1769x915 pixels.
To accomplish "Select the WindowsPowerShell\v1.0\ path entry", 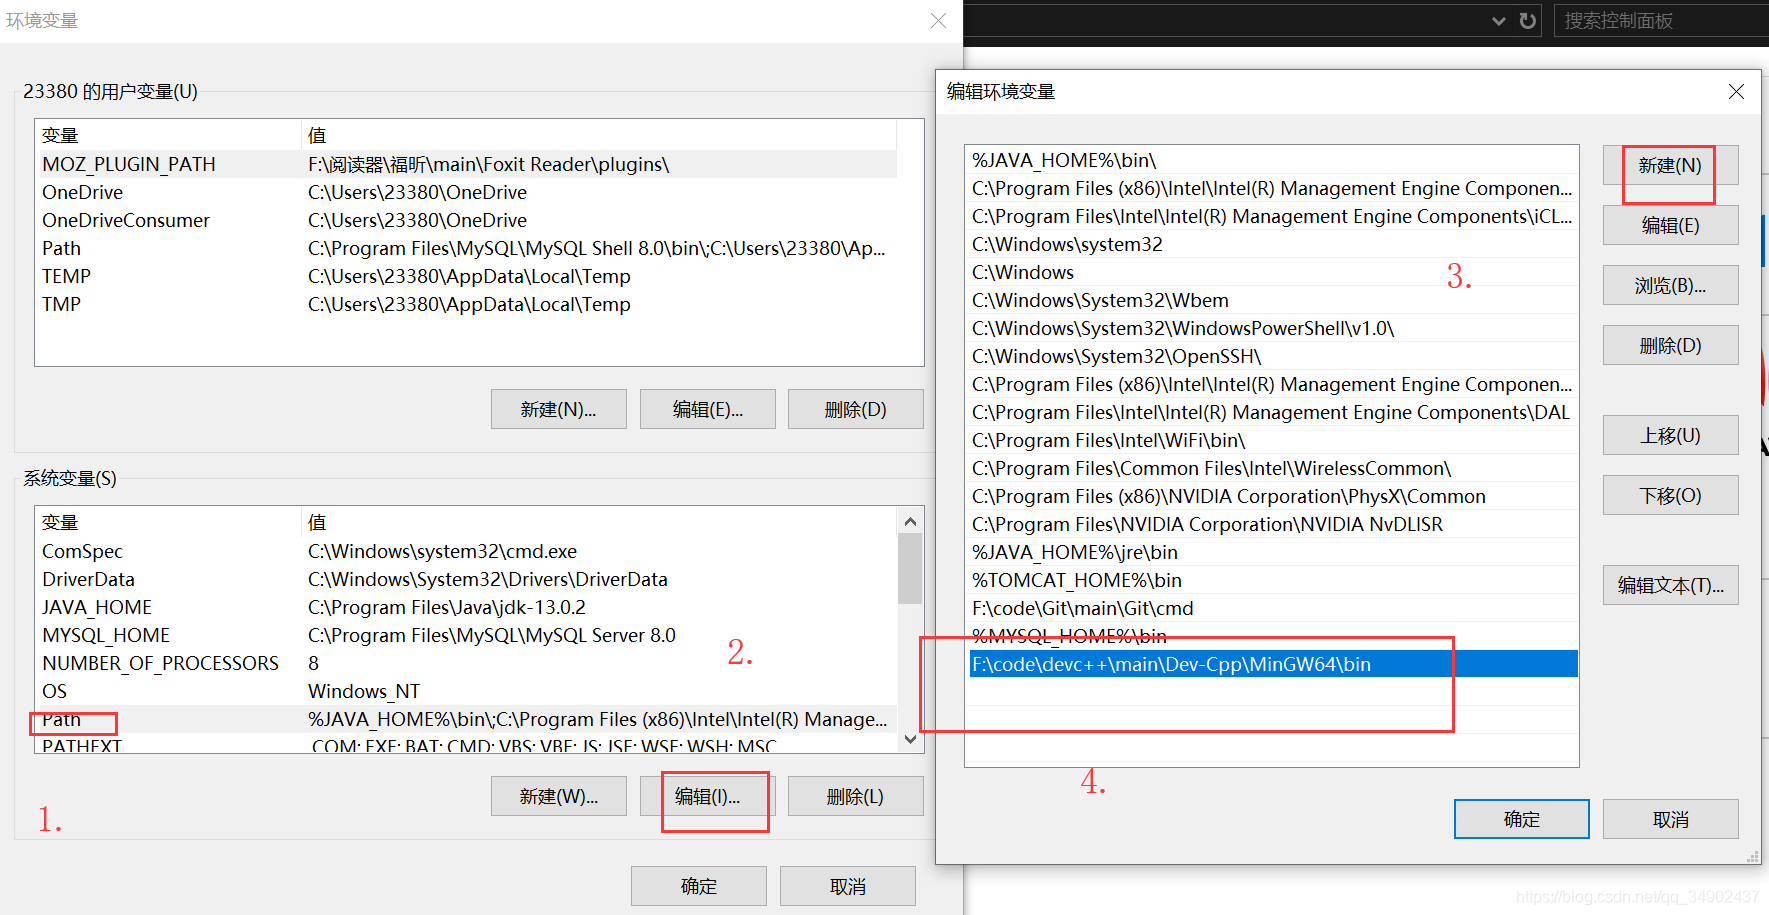I will click(1272, 328).
